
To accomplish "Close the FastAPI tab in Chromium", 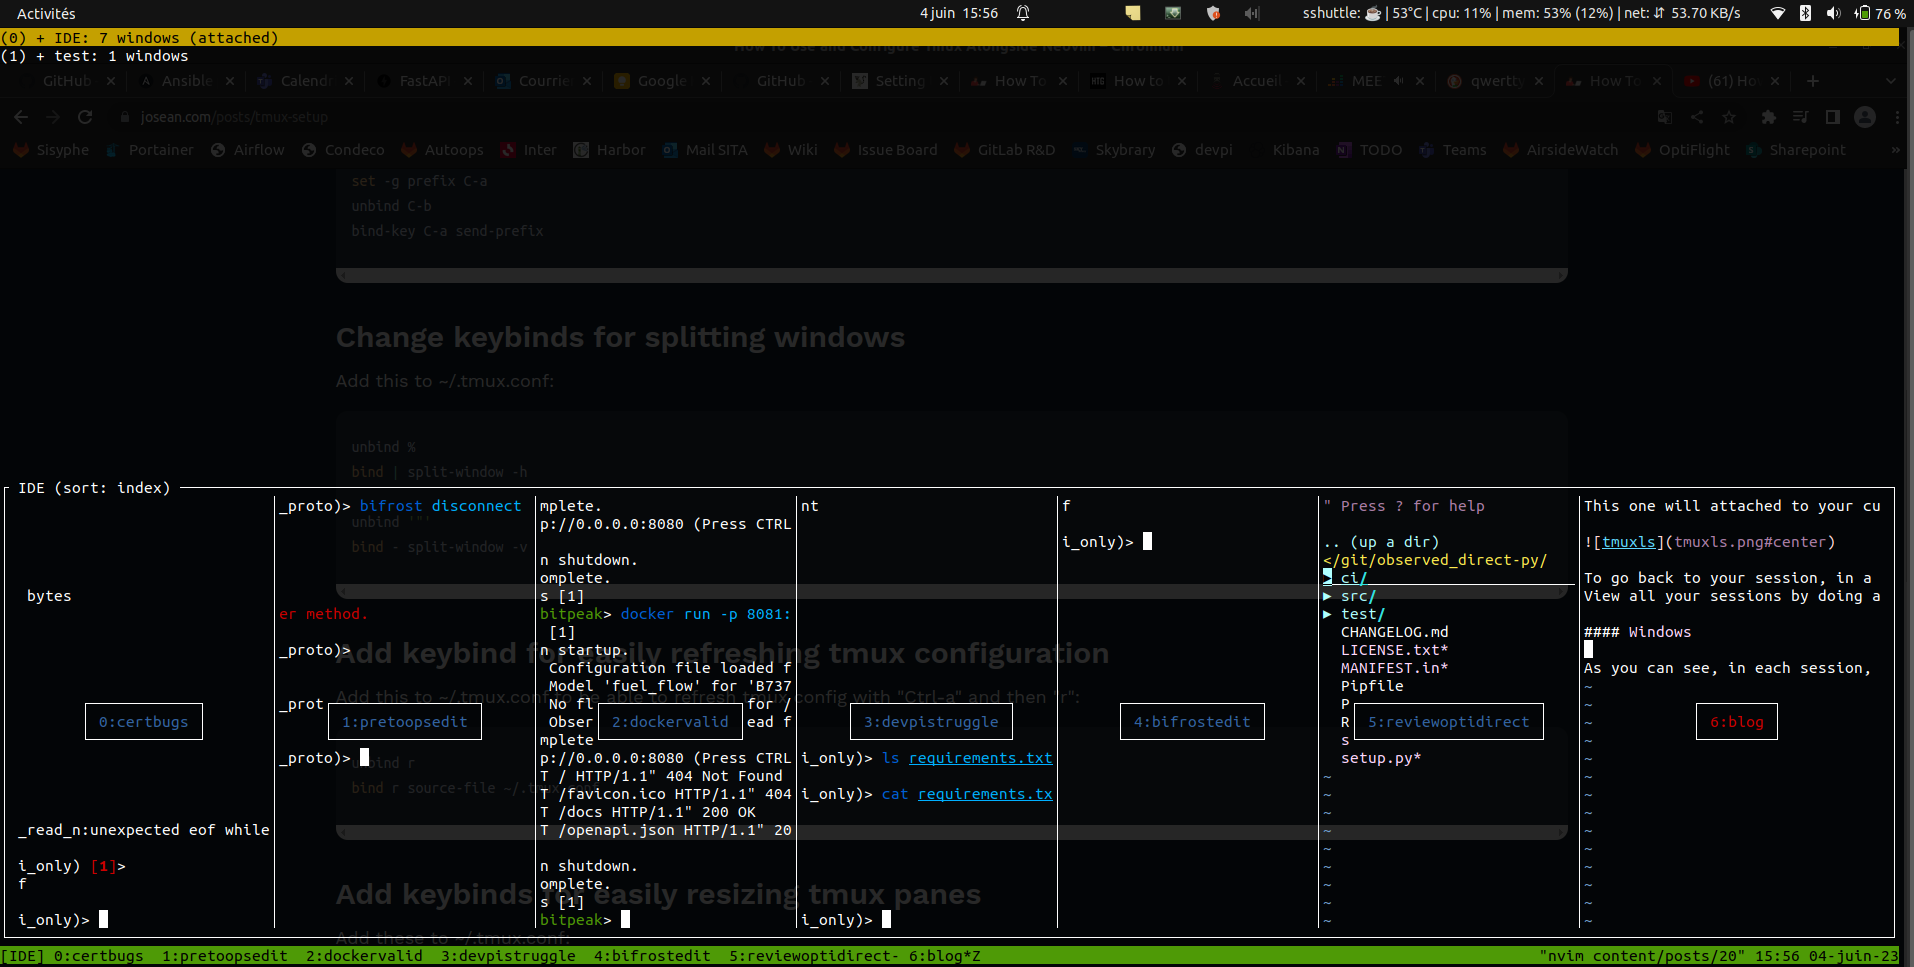I will coord(468,81).
